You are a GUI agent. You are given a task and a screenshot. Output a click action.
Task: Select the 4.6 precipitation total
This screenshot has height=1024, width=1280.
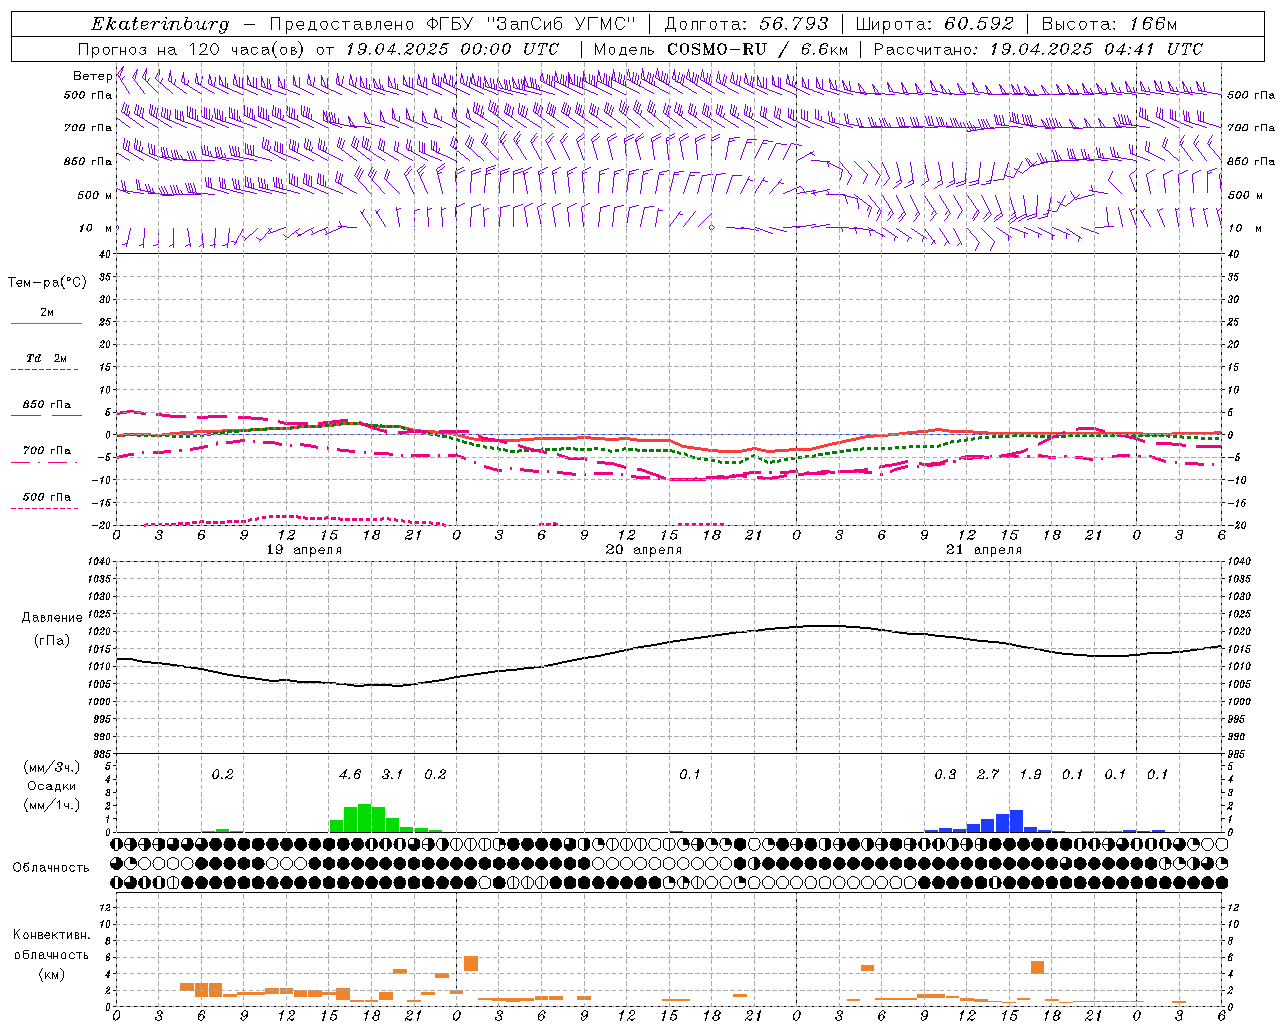[x=350, y=775]
